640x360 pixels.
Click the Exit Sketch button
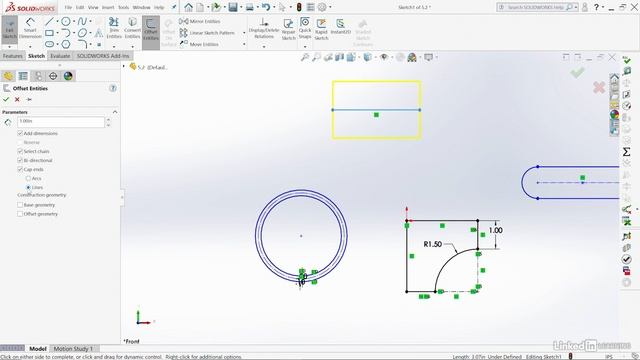tap(9, 29)
